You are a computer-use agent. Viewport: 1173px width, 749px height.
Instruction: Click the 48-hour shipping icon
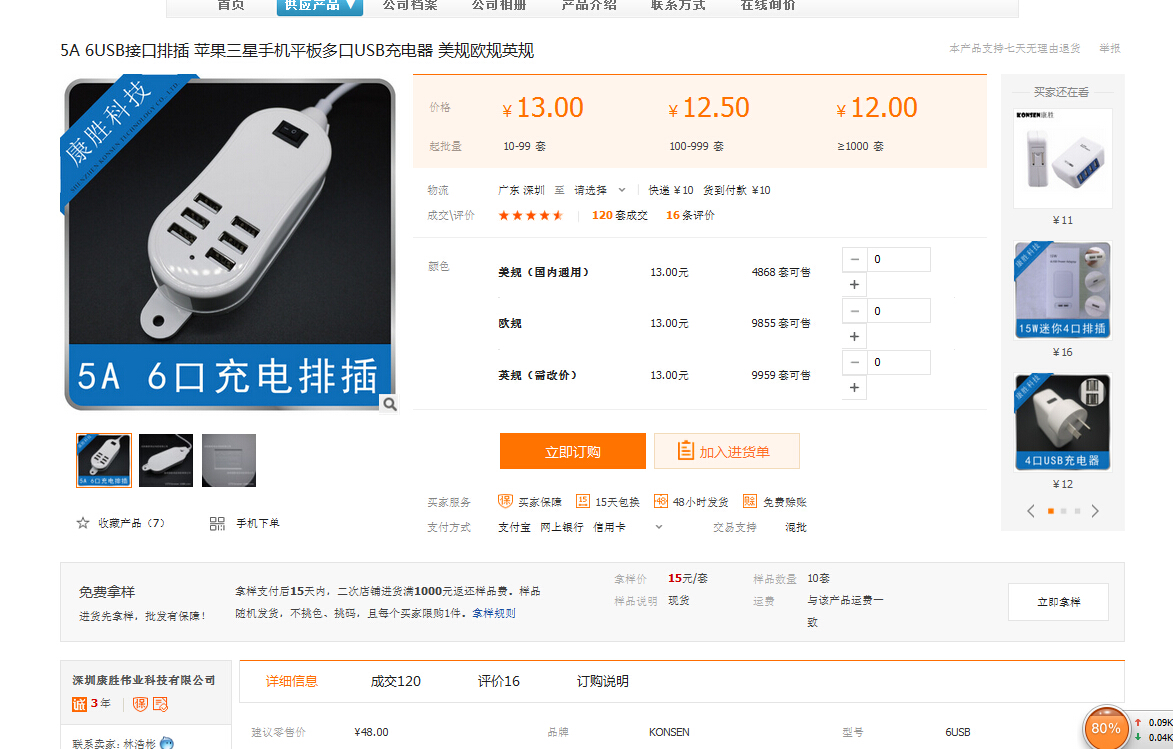pyautogui.click(x=661, y=501)
